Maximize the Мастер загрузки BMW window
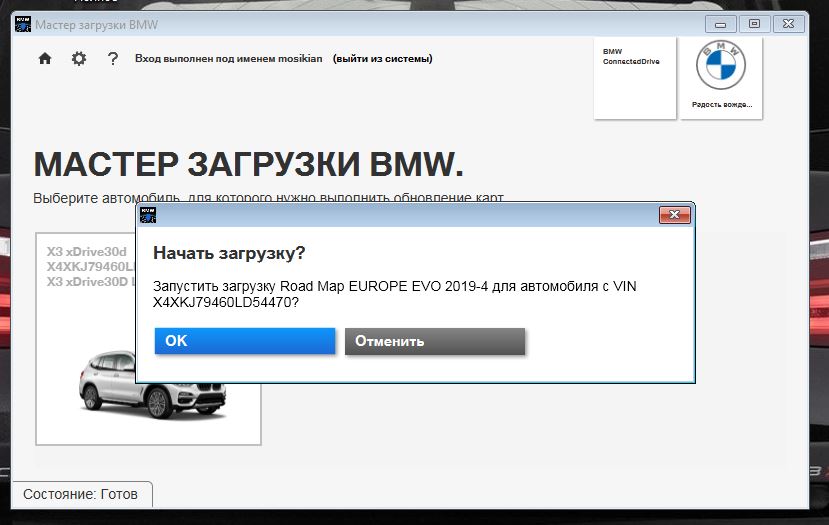 tap(754, 24)
